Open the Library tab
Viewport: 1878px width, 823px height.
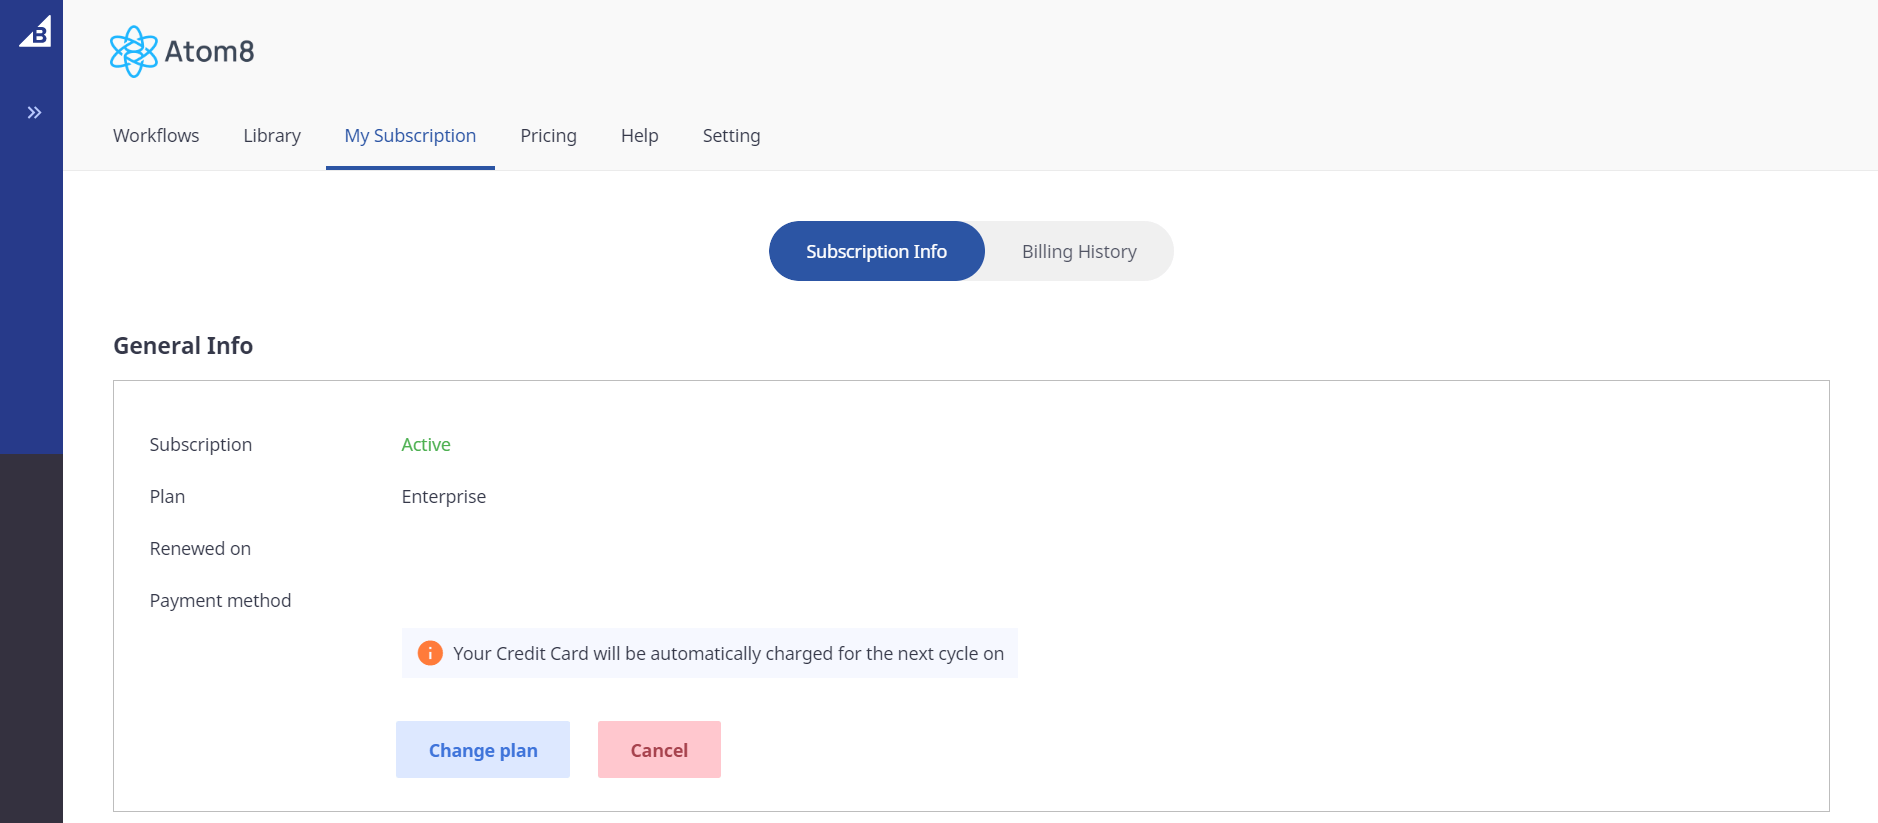[272, 135]
